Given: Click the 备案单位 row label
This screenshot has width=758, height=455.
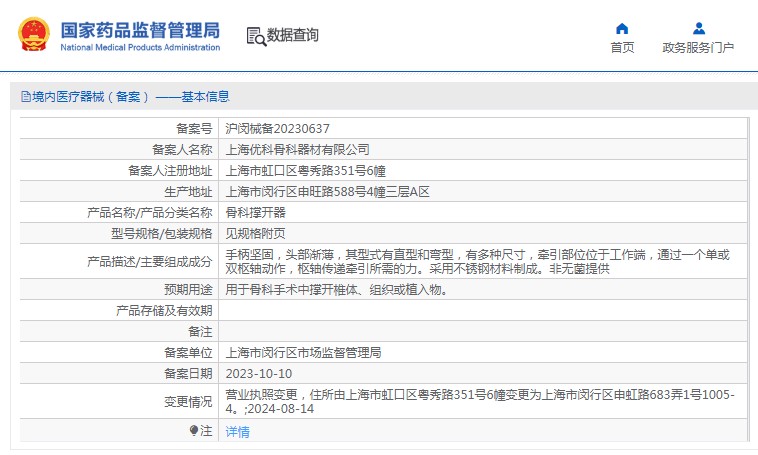Looking at the screenshot, I should click(188, 353).
